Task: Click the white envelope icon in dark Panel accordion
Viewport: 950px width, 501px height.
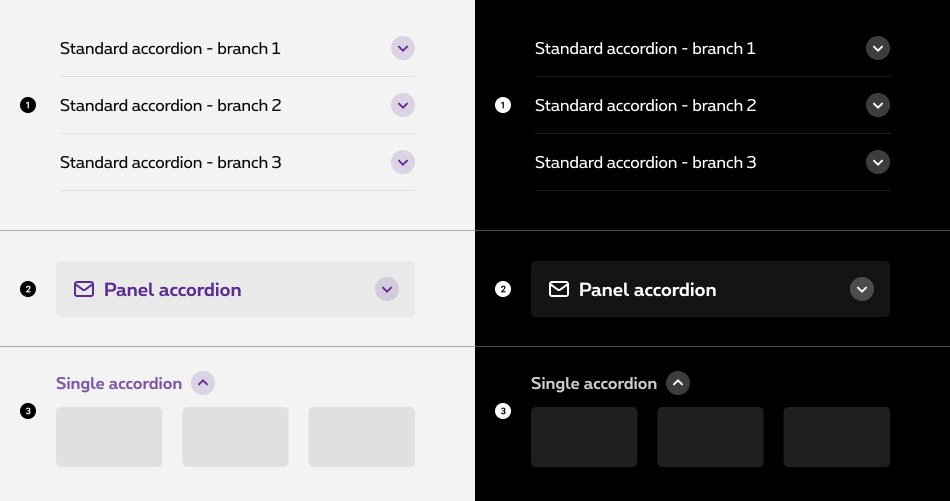Action: pos(559,289)
